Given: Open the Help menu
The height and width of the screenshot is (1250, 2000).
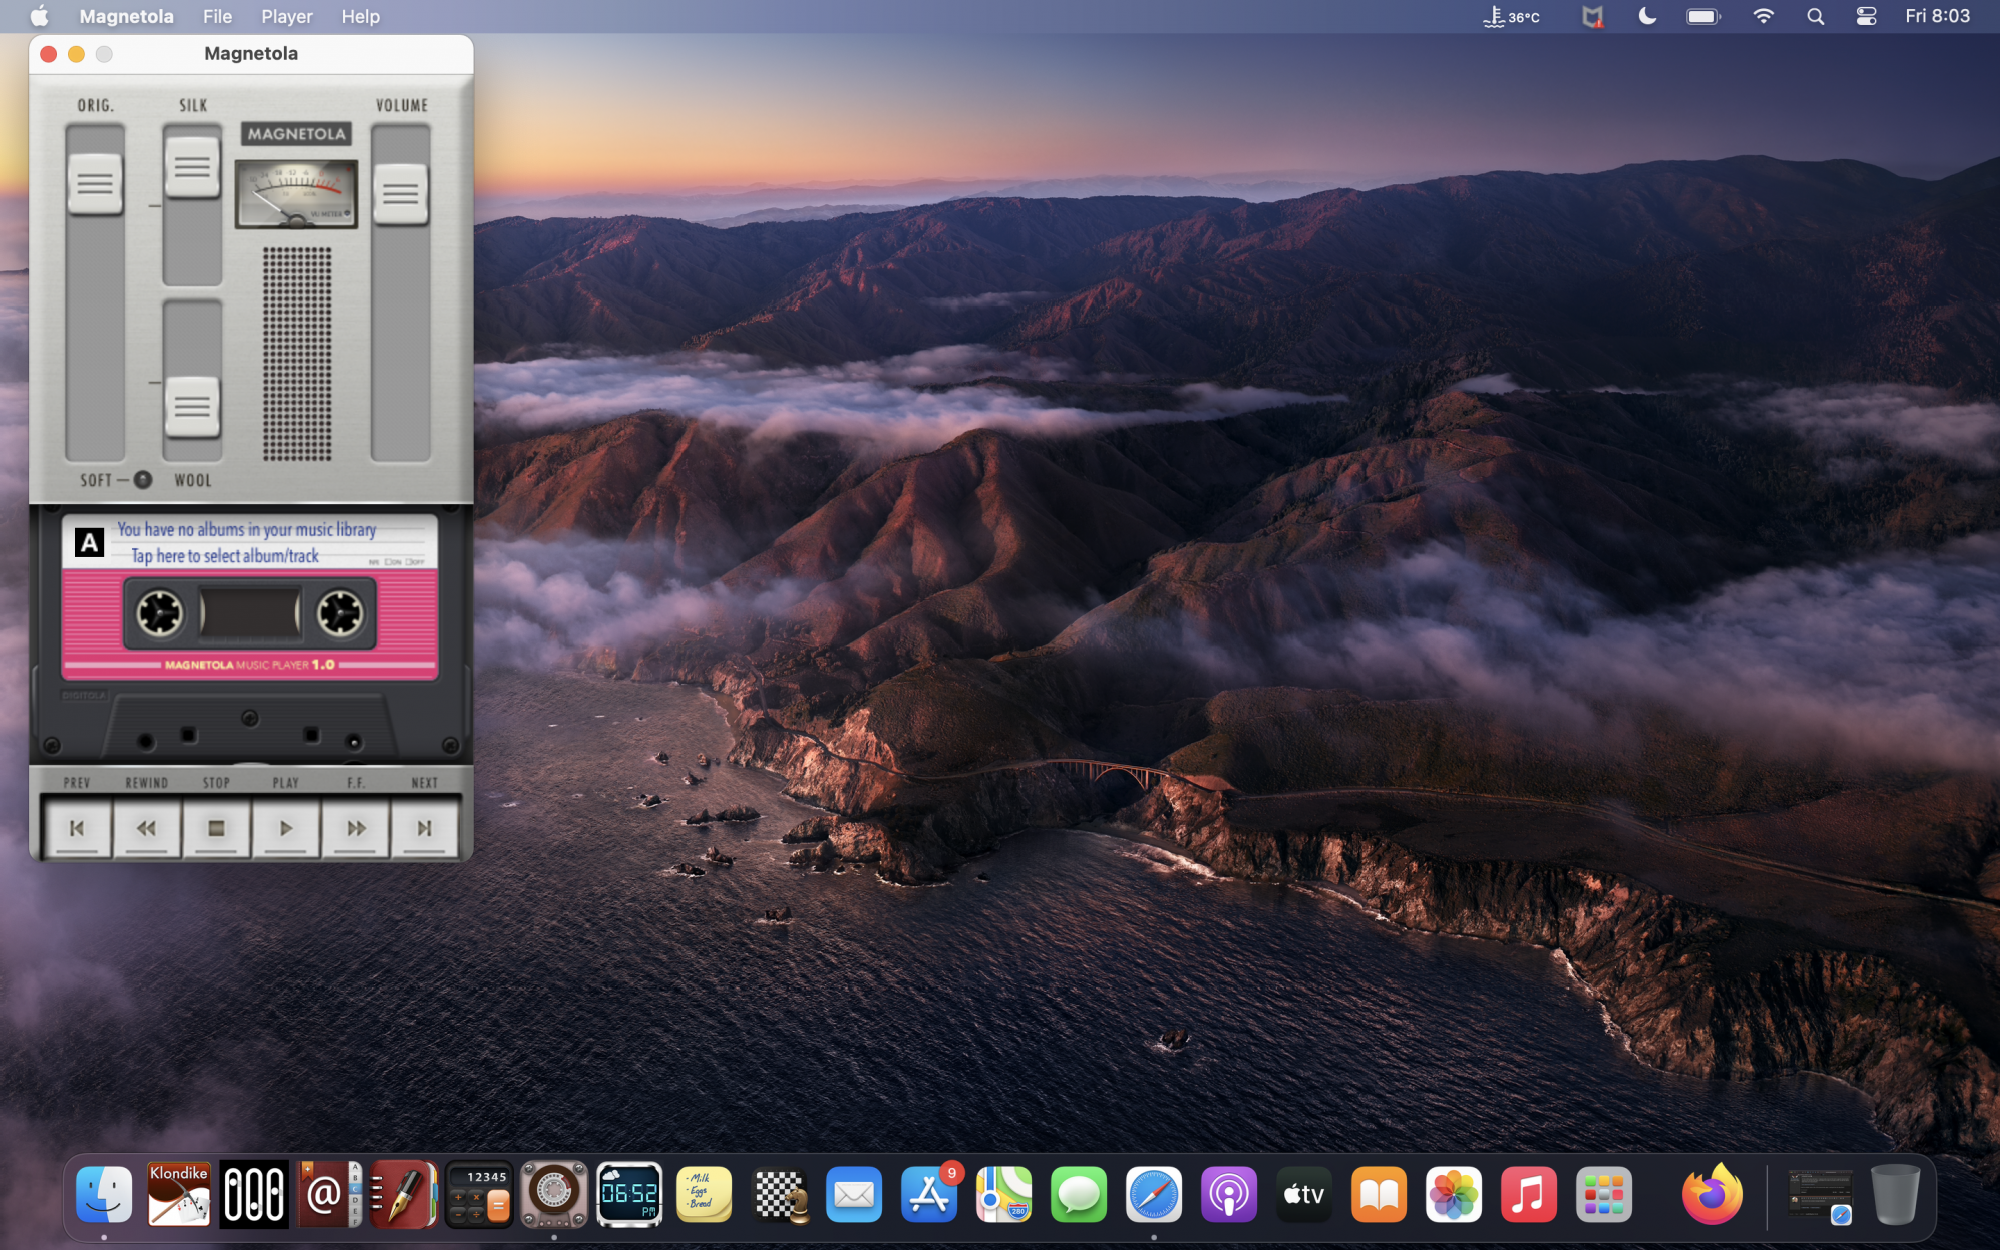Looking at the screenshot, I should [x=360, y=16].
